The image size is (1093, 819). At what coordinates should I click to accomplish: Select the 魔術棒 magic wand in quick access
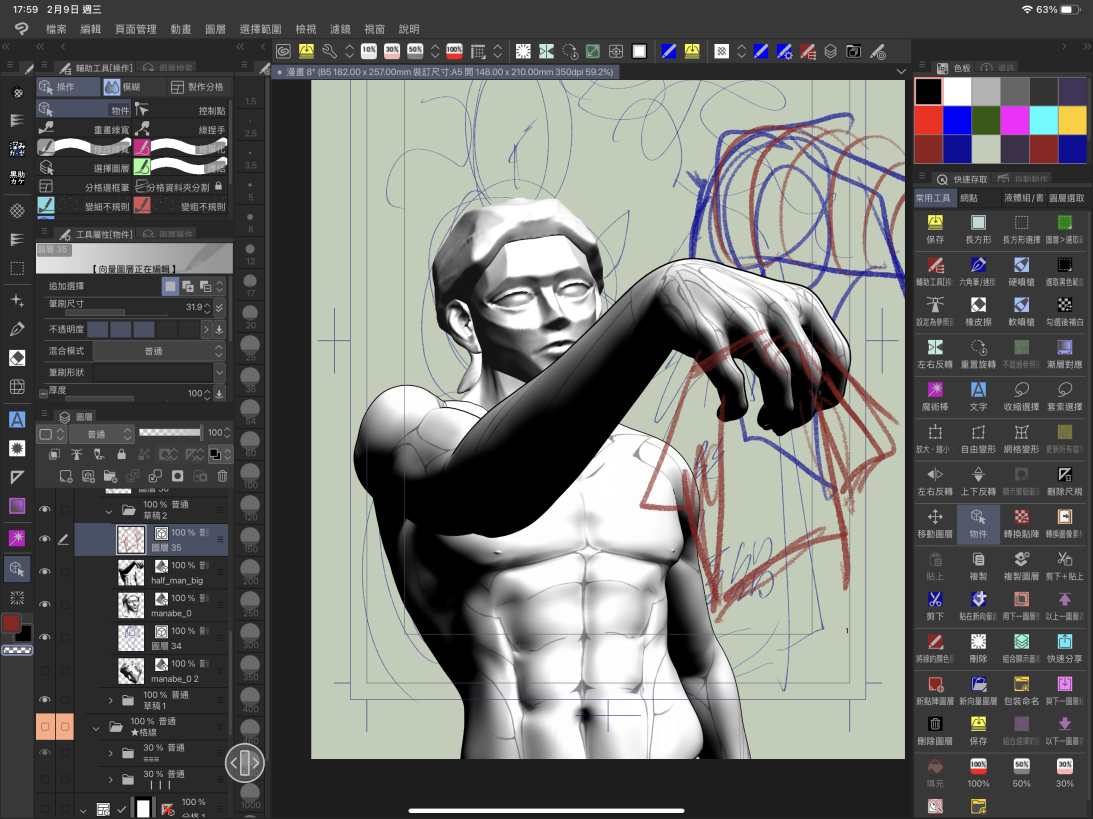(x=935, y=390)
